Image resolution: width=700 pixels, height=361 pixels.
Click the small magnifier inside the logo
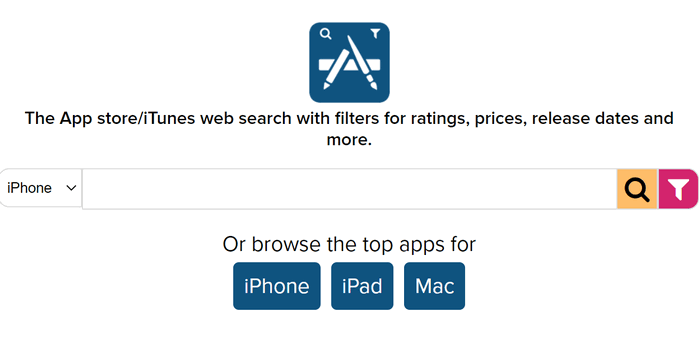326,33
